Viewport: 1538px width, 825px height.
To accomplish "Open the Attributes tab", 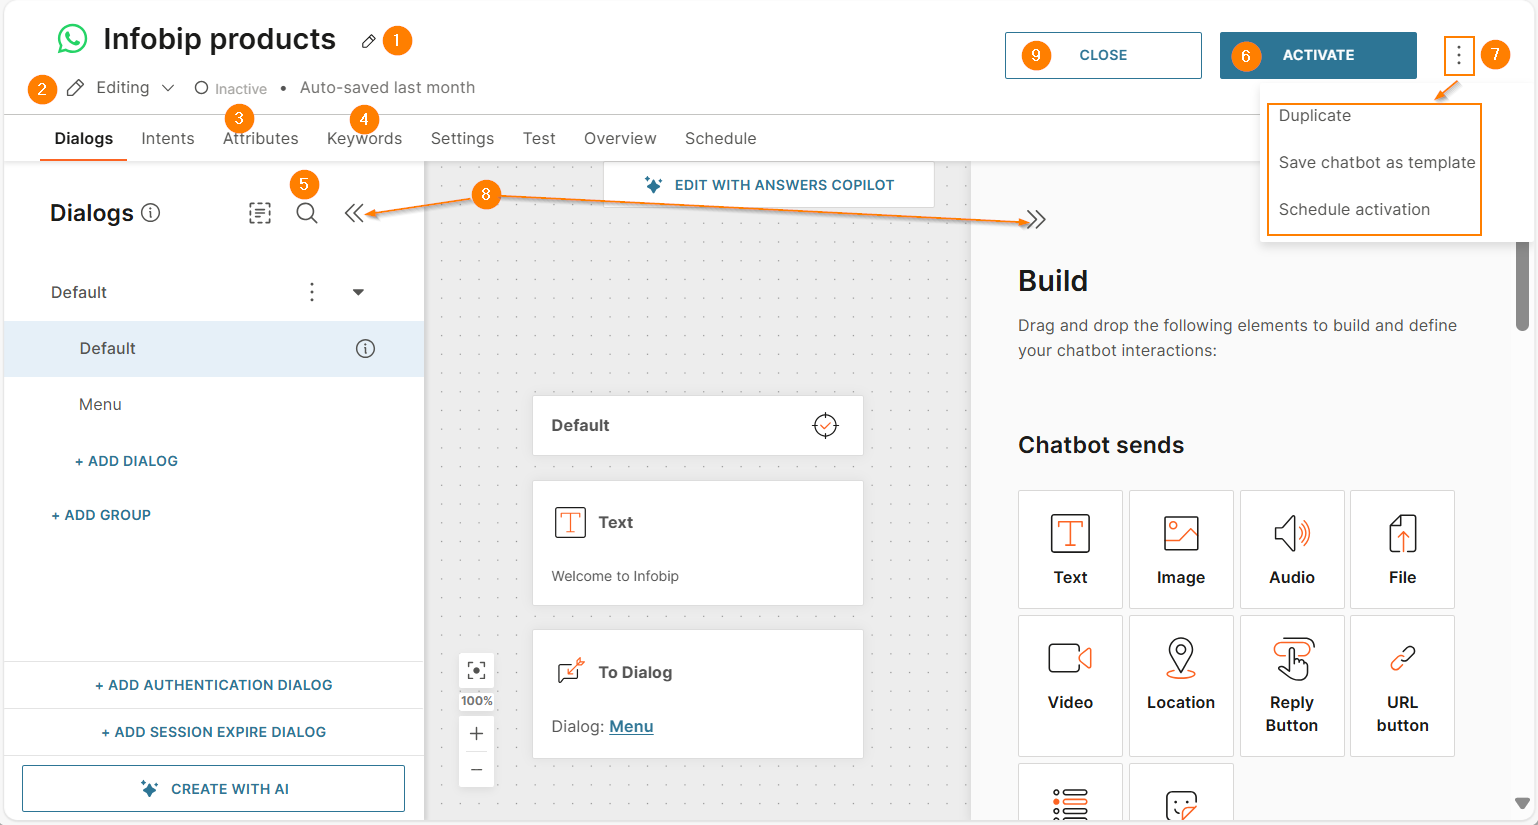I will [261, 138].
